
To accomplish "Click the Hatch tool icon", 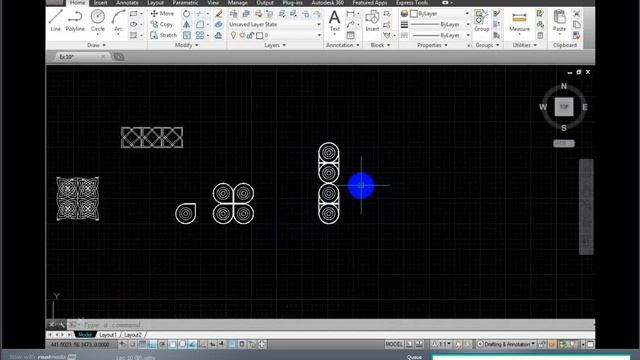I will click(133, 35).
